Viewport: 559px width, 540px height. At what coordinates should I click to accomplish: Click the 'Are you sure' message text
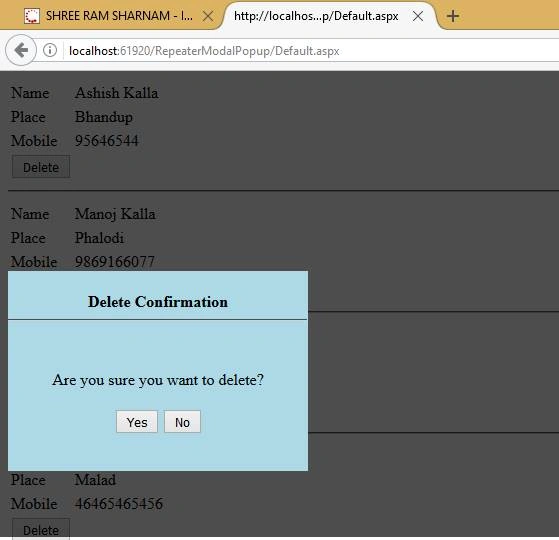[x=158, y=380]
